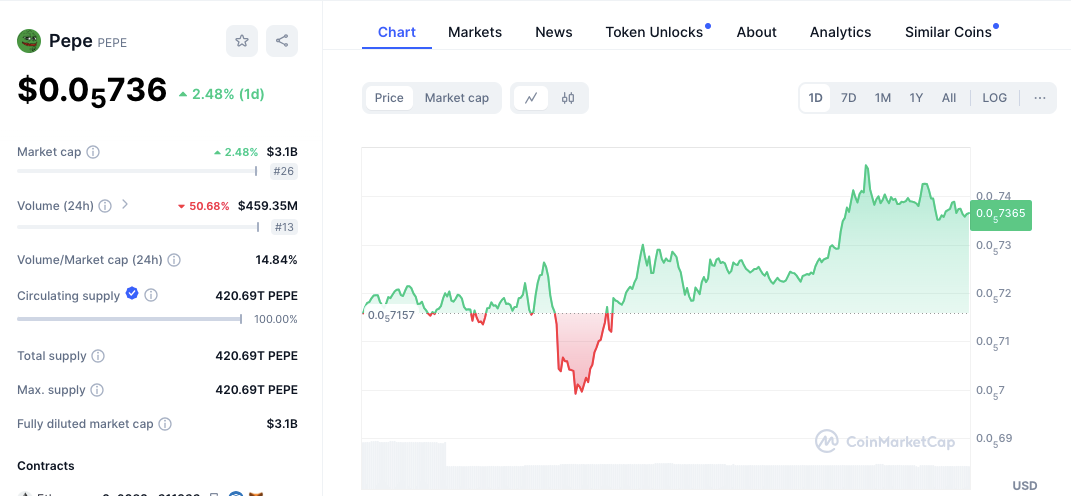1071x496 pixels.
Task: Open Market cap info icon
Action: pos(93,152)
